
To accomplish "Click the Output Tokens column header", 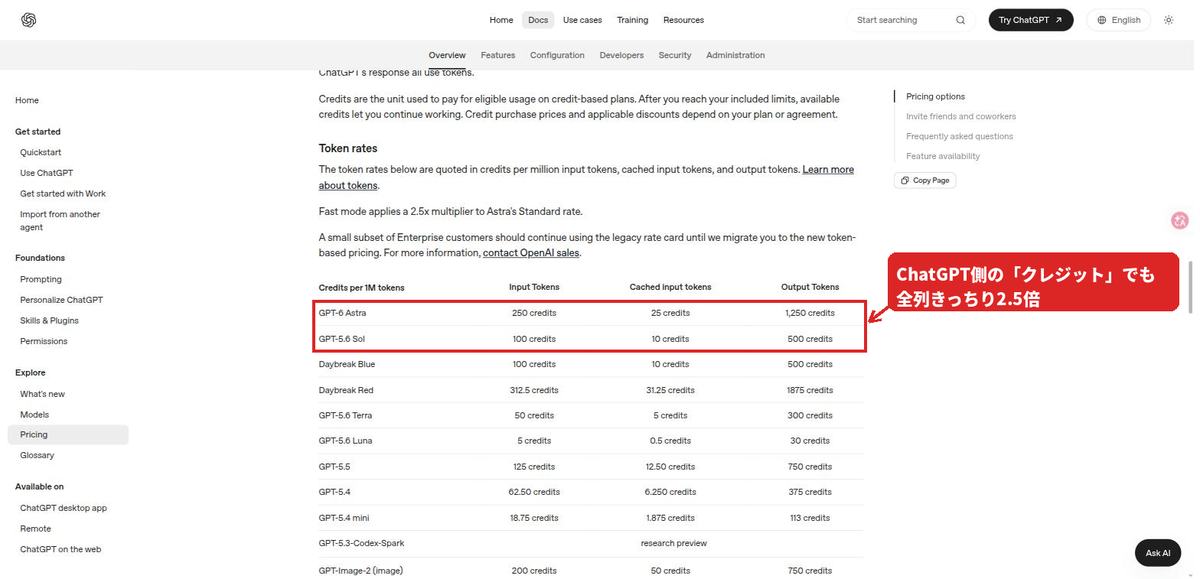I will tap(810, 287).
